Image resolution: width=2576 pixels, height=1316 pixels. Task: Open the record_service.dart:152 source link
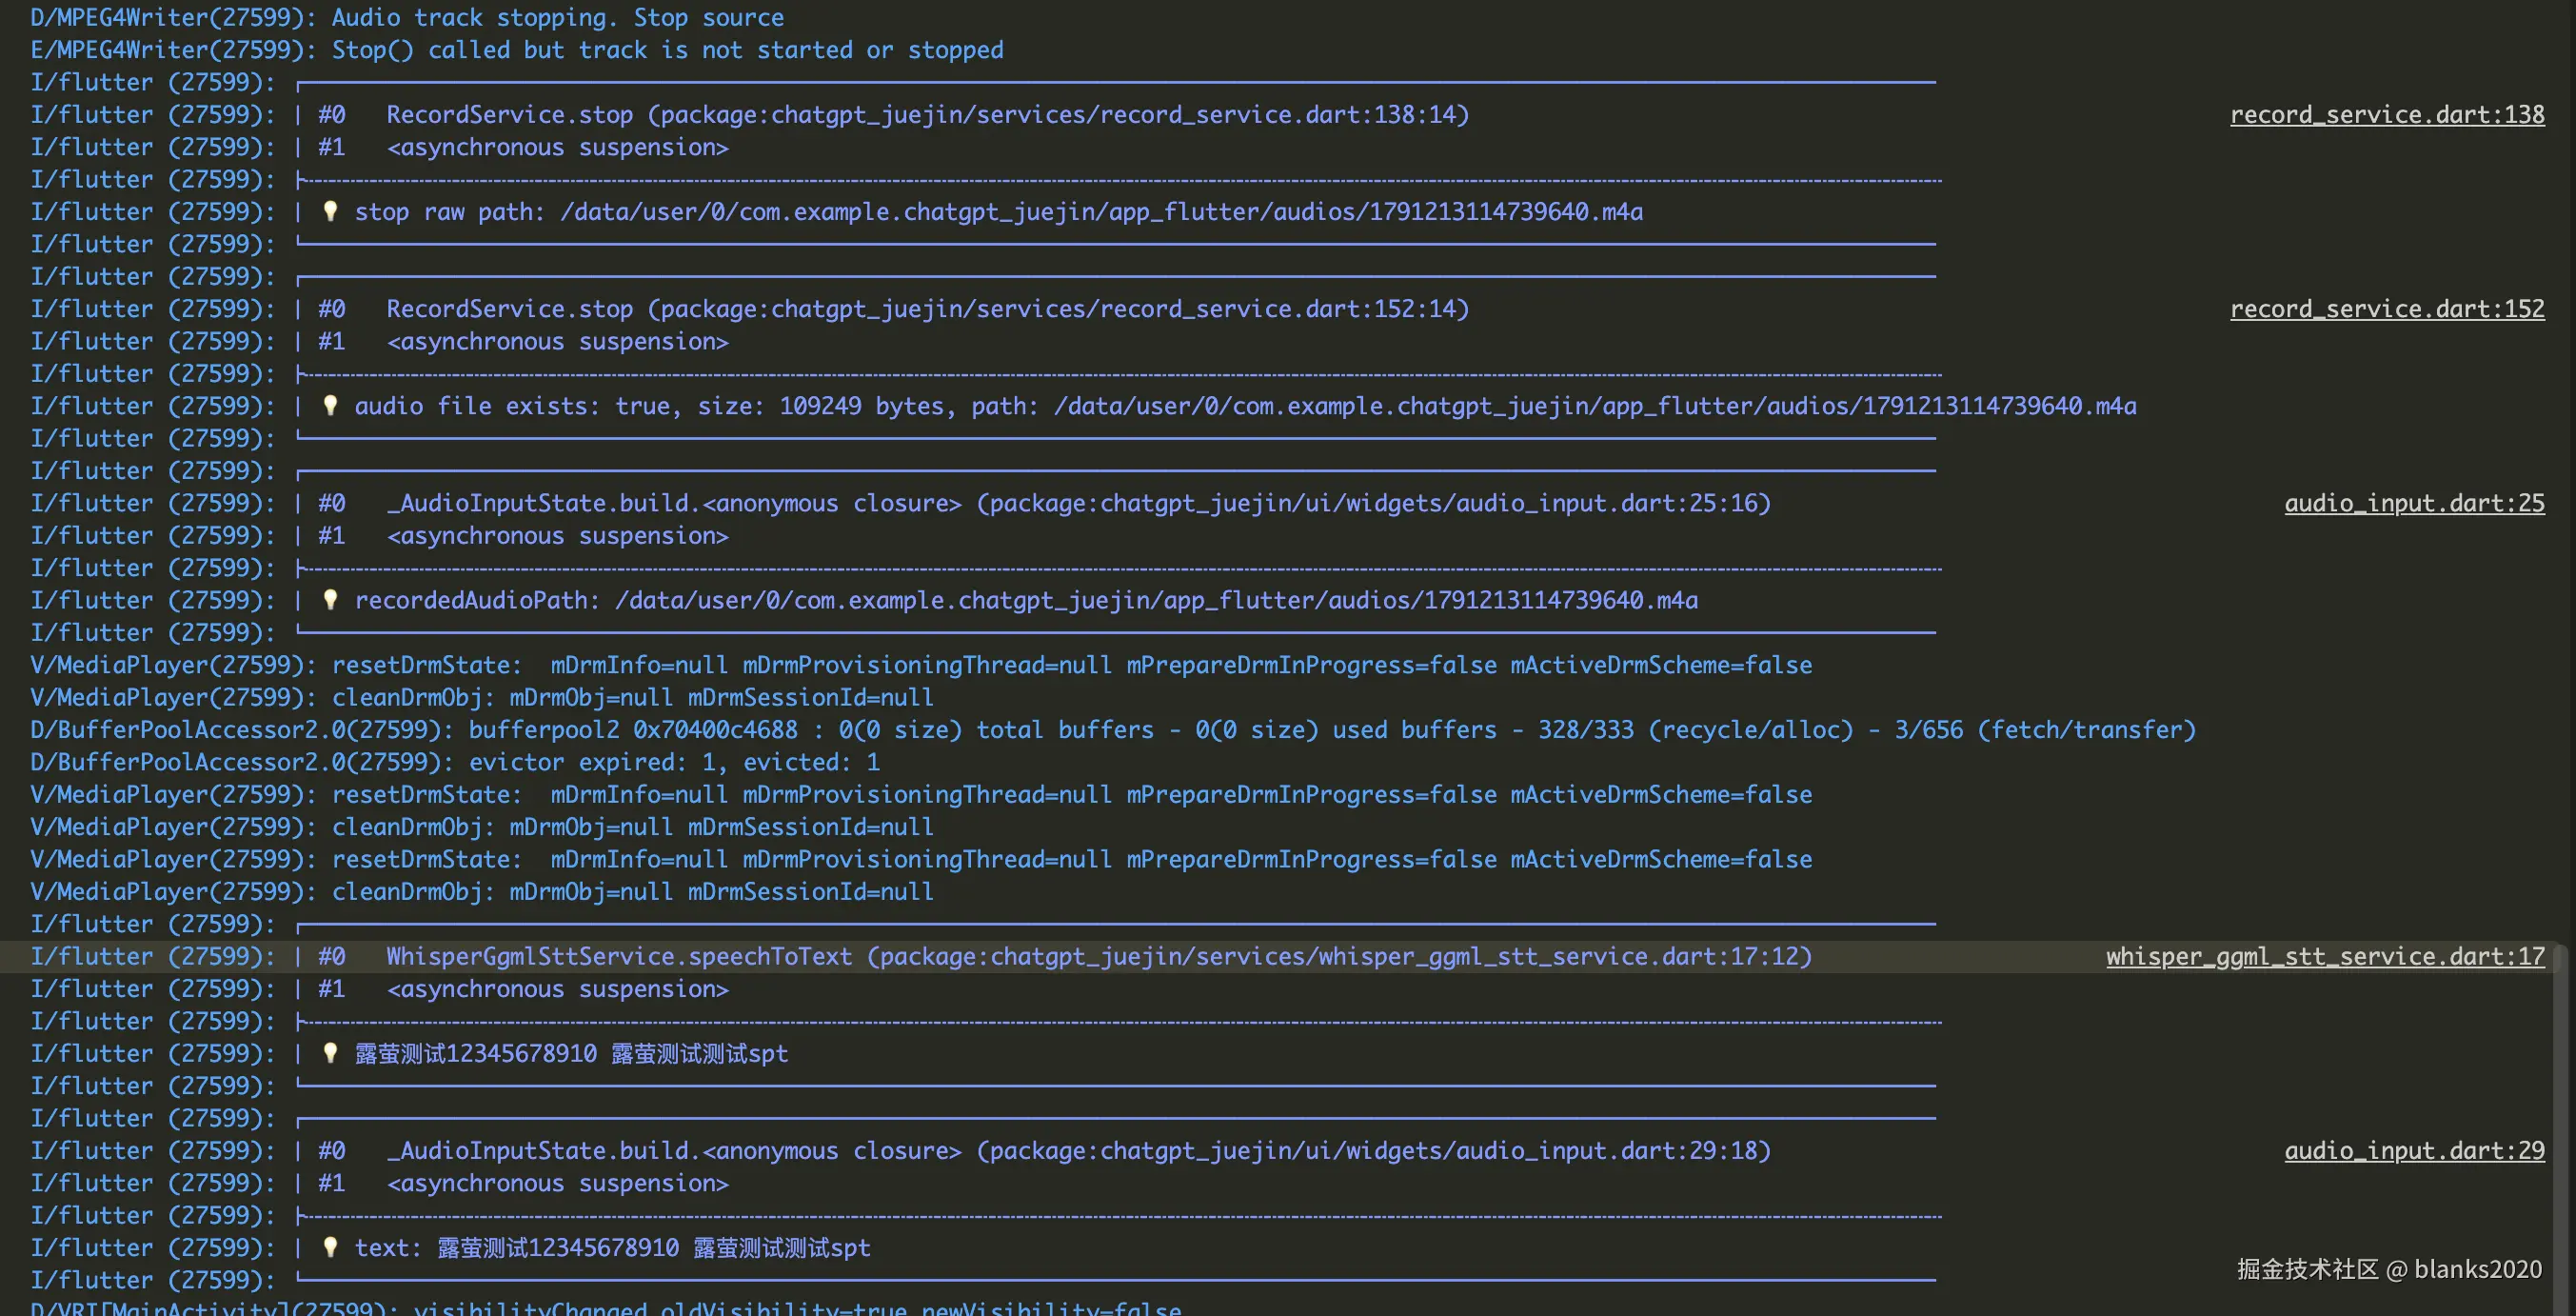(2387, 309)
